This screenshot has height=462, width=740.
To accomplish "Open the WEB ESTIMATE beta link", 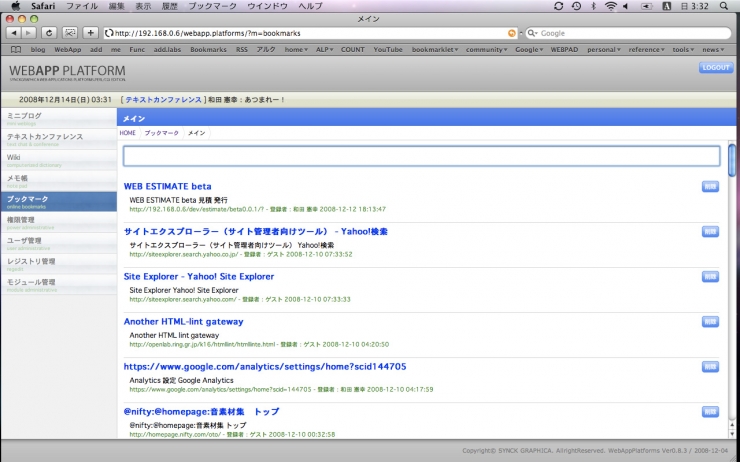I will 168,186.
